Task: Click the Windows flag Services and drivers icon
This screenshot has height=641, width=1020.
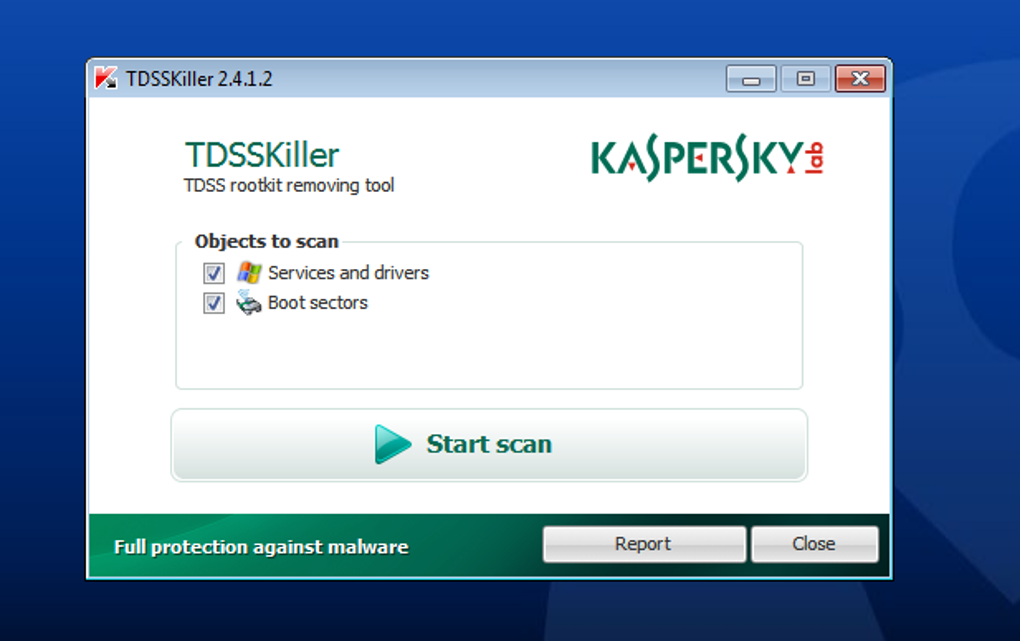Action: click(249, 272)
